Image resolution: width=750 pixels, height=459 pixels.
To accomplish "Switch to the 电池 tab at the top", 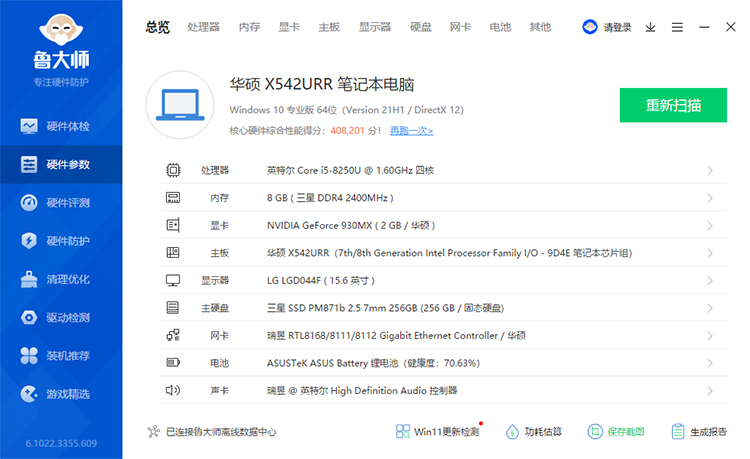I will click(x=500, y=27).
